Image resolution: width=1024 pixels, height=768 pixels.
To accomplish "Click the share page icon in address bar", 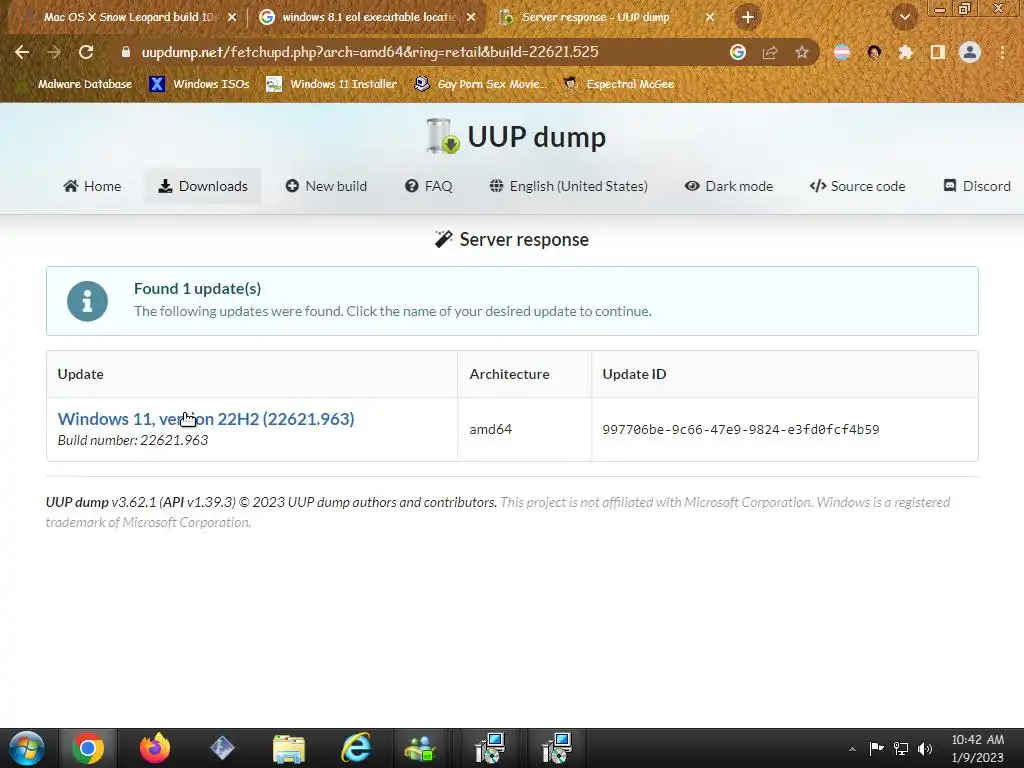I will click(x=770, y=52).
